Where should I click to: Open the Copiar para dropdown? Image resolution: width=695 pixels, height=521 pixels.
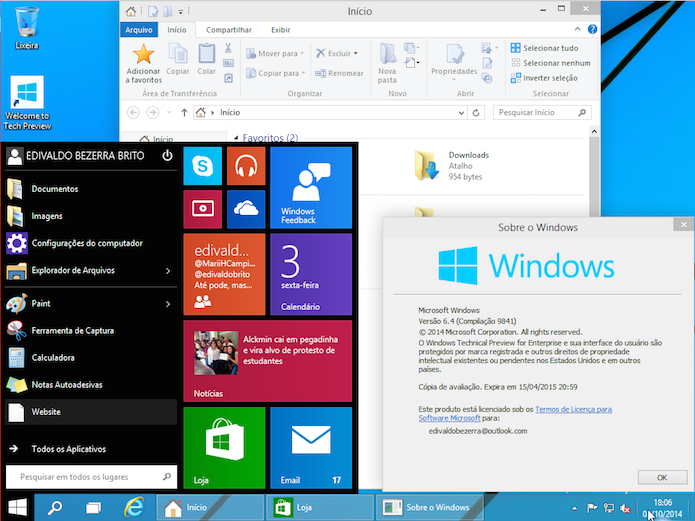[276, 73]
